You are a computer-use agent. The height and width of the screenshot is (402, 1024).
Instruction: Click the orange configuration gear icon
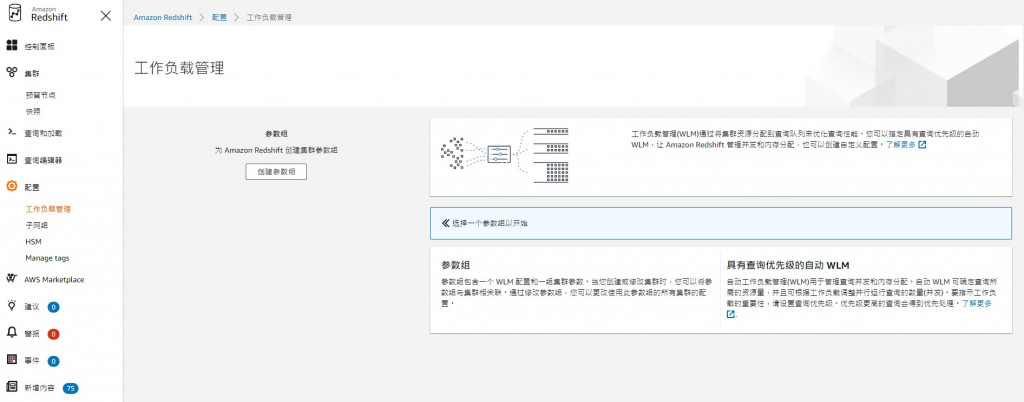click(12, 187)
